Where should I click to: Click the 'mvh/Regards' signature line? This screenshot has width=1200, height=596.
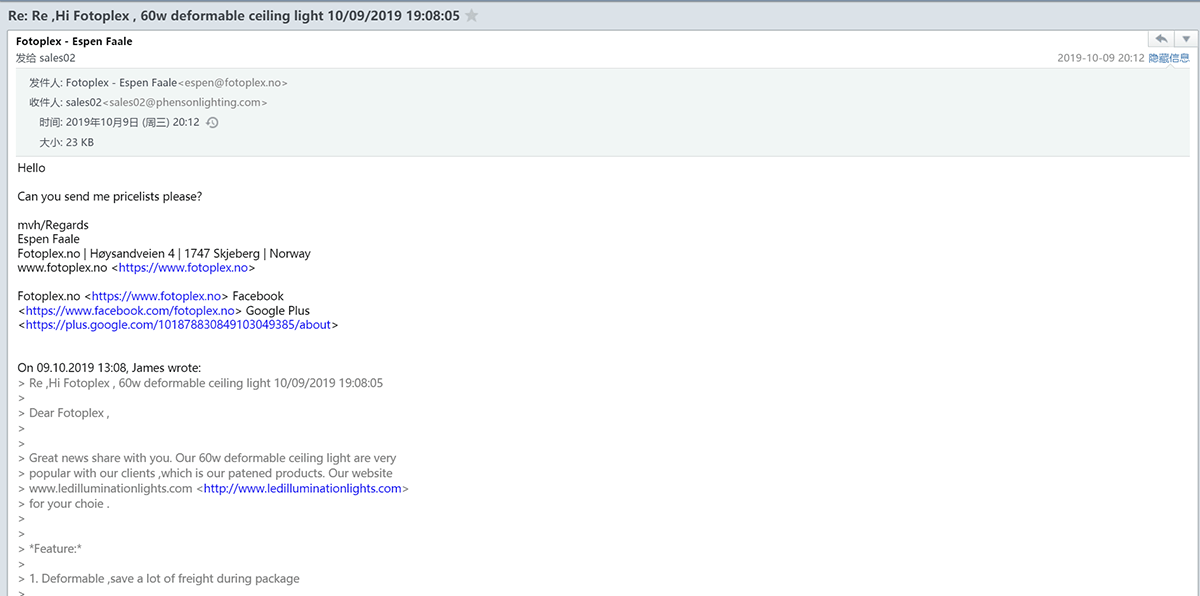(x=53, y=225)
